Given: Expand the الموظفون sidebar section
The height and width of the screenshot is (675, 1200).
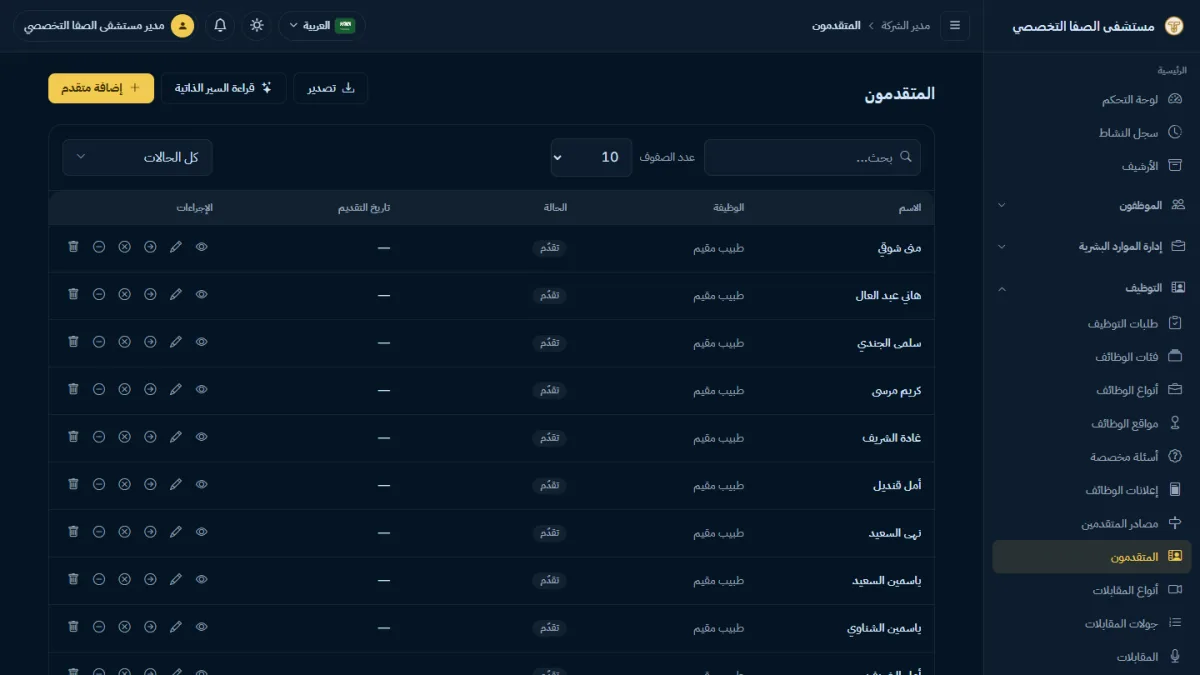Looking at the screenshot, I should click(1092, 205).
